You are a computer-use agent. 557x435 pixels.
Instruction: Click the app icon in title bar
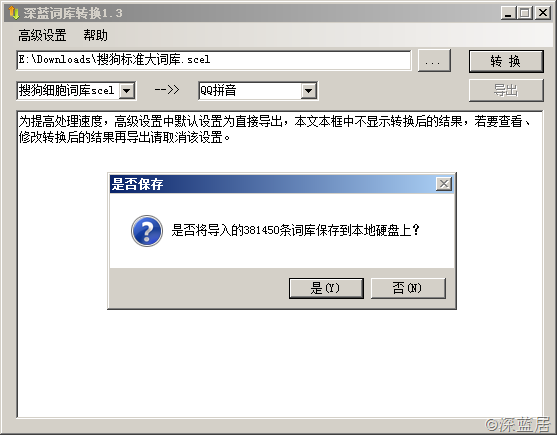pos(14,13)
